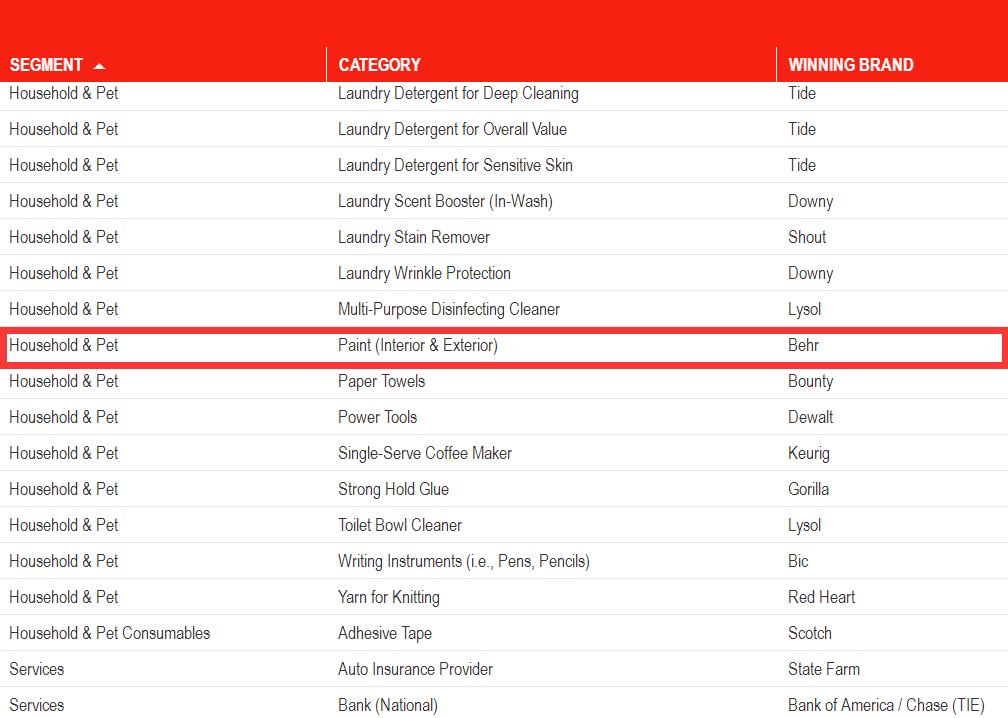Click 'Lysol' in the Toilet Bowl Cleaner row
This screenshot has width=1008, height=718.
click(805, 525)
